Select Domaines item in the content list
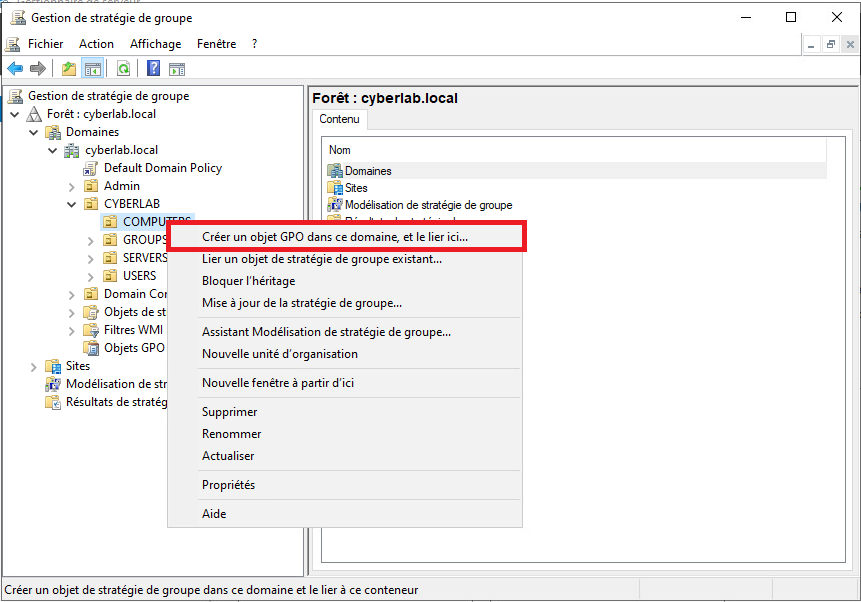 (367, 171)
